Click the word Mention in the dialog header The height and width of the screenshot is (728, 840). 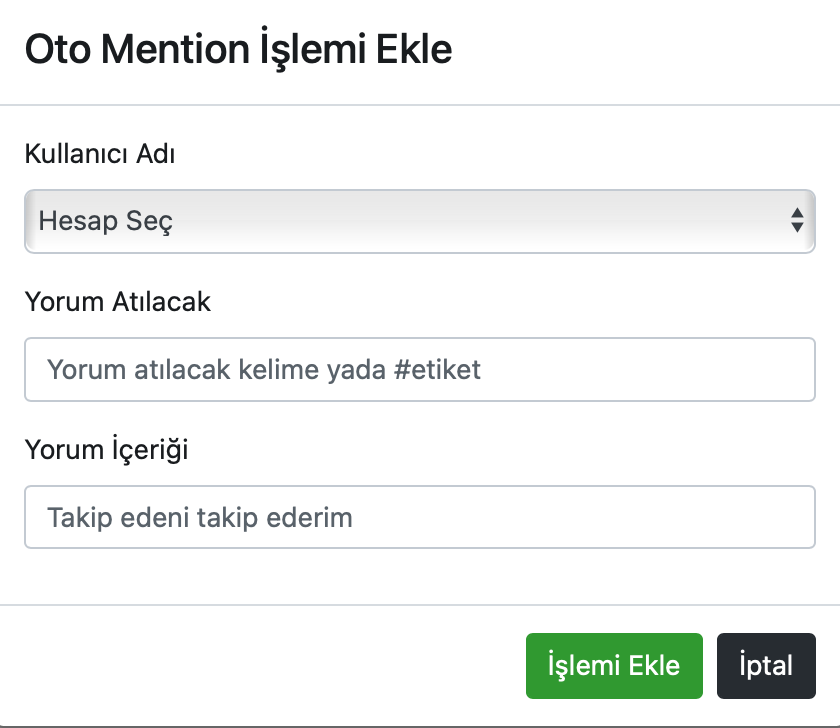[176, 49]
